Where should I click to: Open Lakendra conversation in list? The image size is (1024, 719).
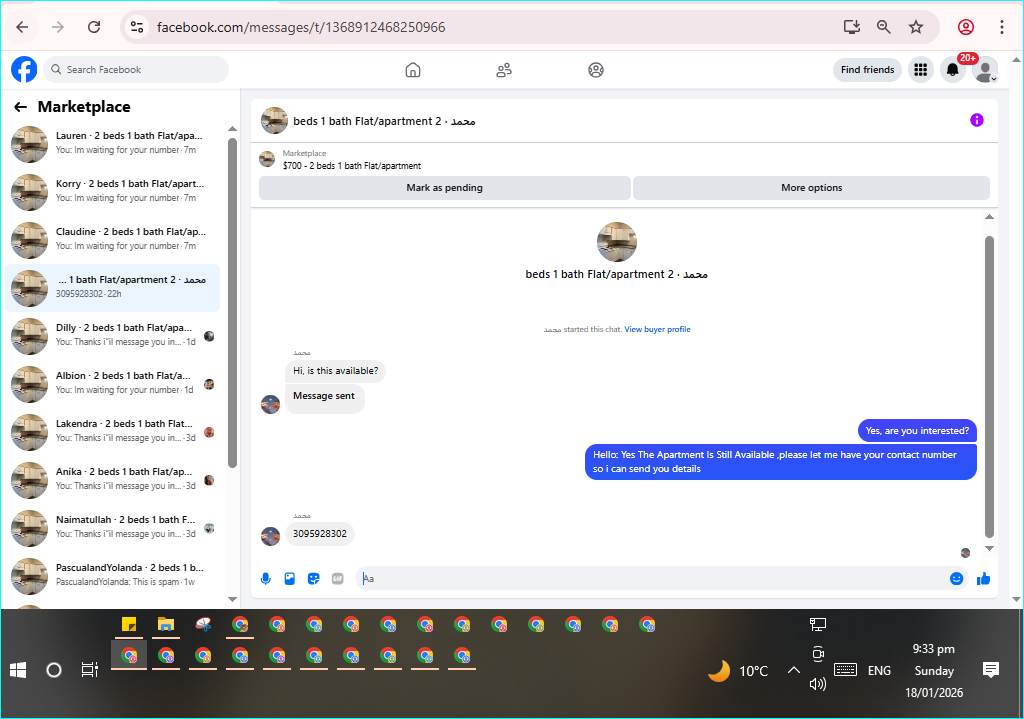coord(112,432)
